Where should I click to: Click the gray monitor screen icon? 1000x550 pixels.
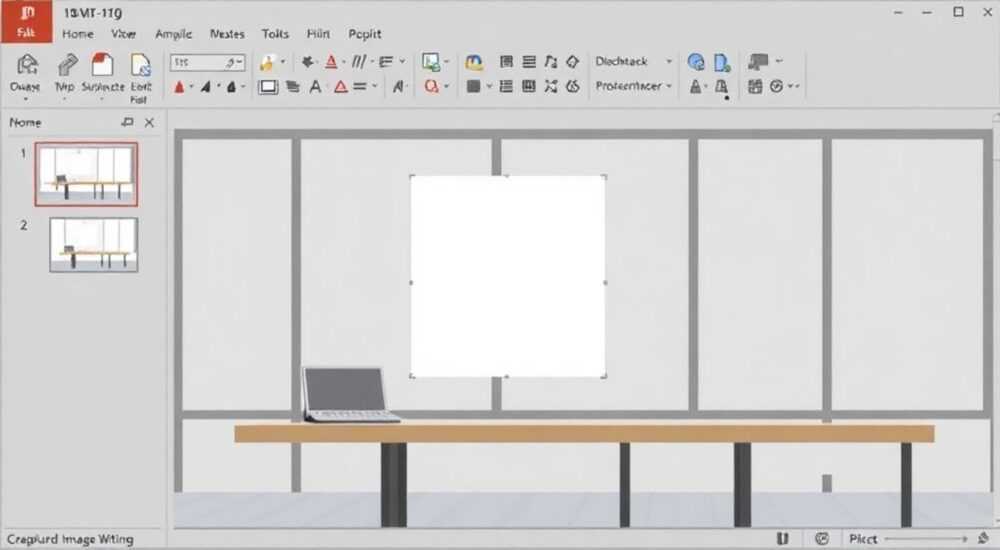click(x=758, y=62)
